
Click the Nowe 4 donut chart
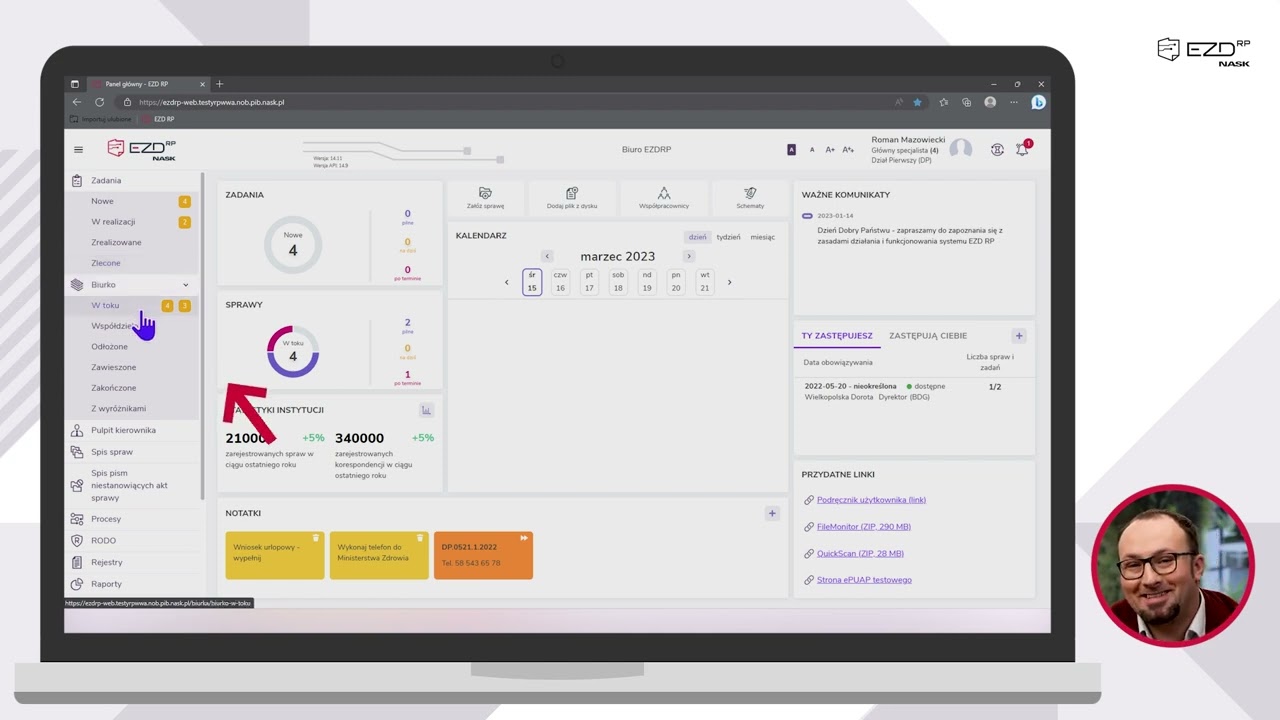point(293,245)
